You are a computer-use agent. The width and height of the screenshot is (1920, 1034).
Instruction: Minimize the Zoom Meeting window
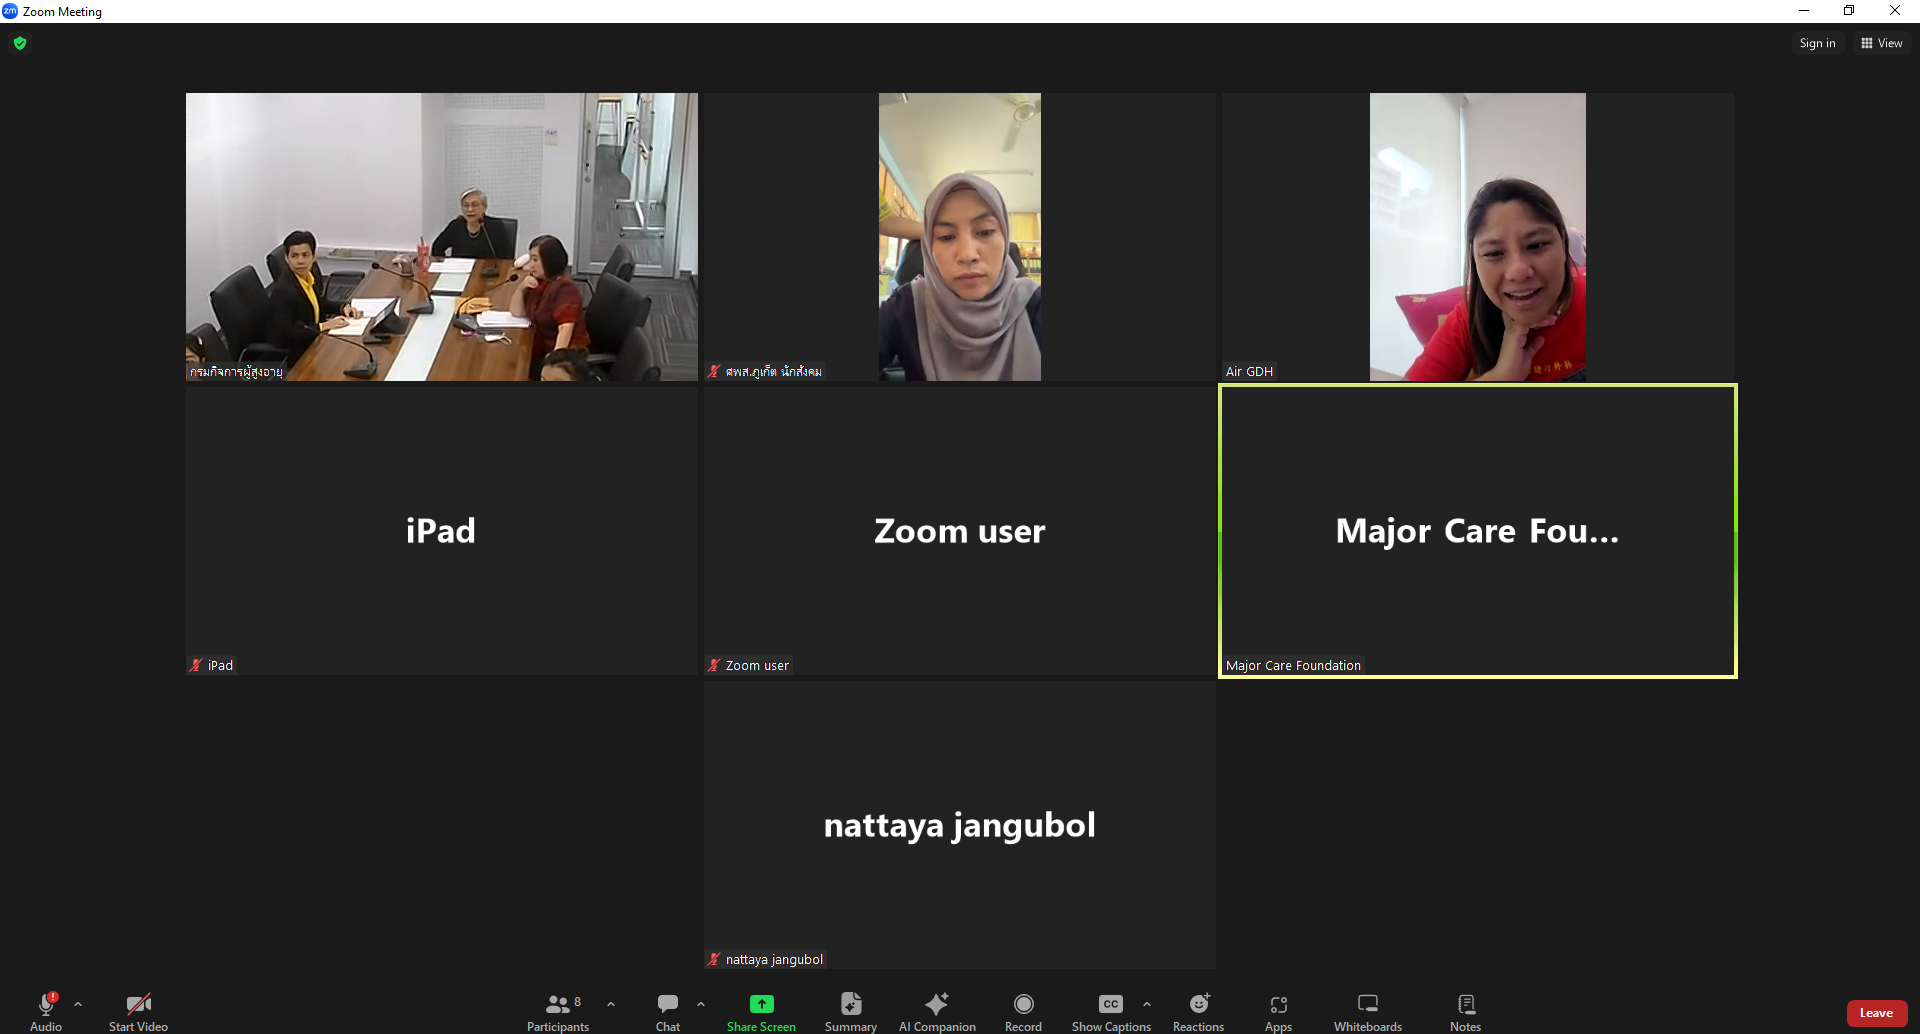1804,11
